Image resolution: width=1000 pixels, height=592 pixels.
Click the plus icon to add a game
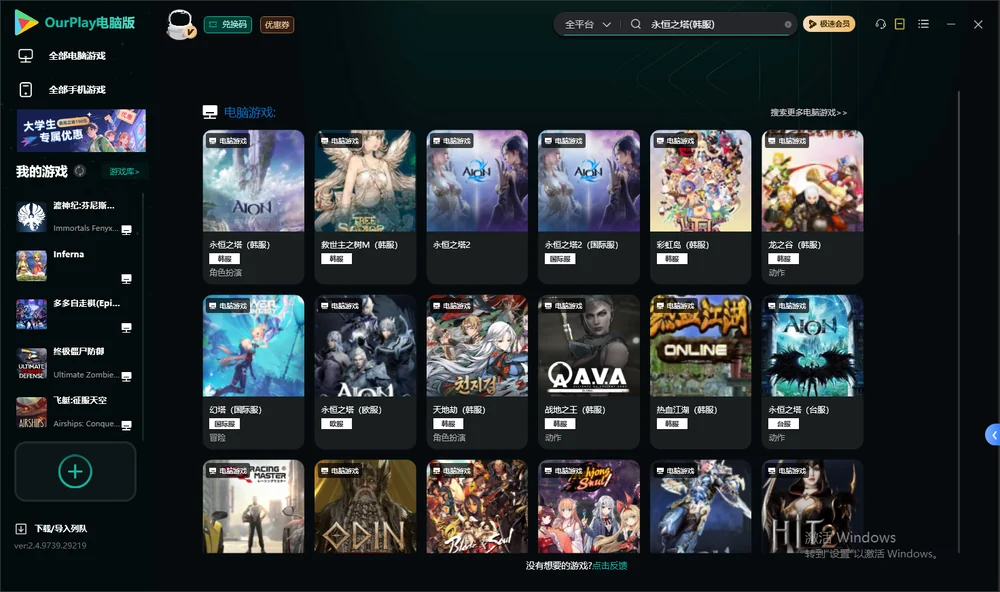75,471
